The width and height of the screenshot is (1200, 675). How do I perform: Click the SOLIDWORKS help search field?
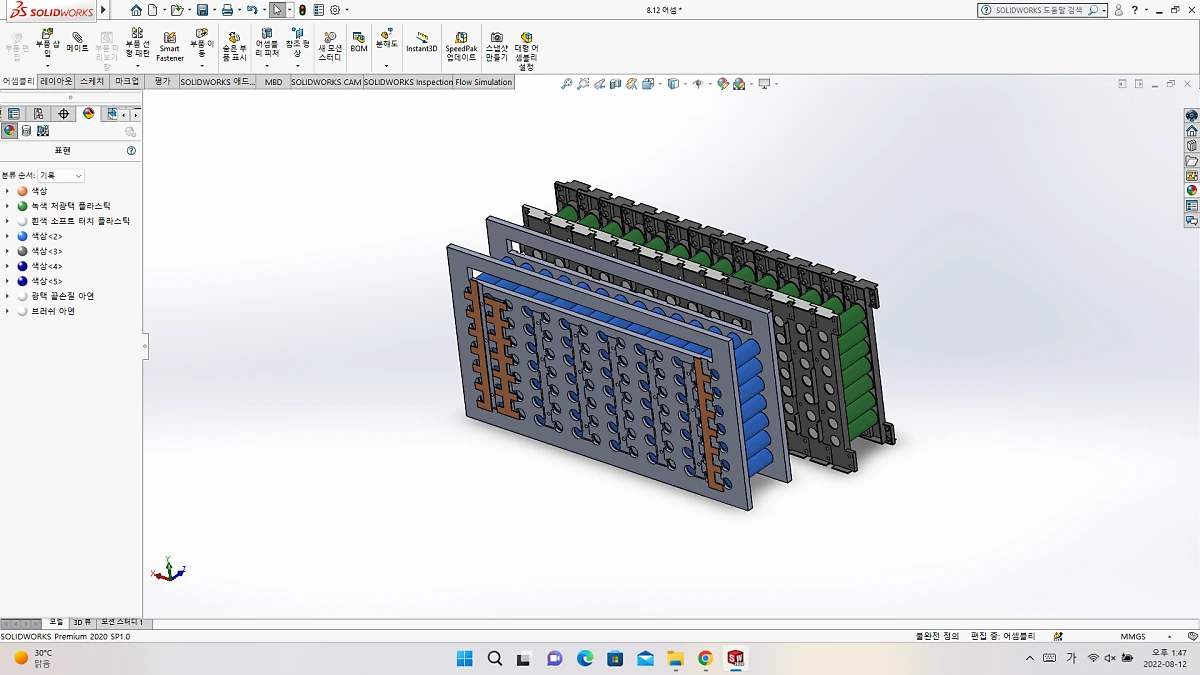click(1040, 10)
